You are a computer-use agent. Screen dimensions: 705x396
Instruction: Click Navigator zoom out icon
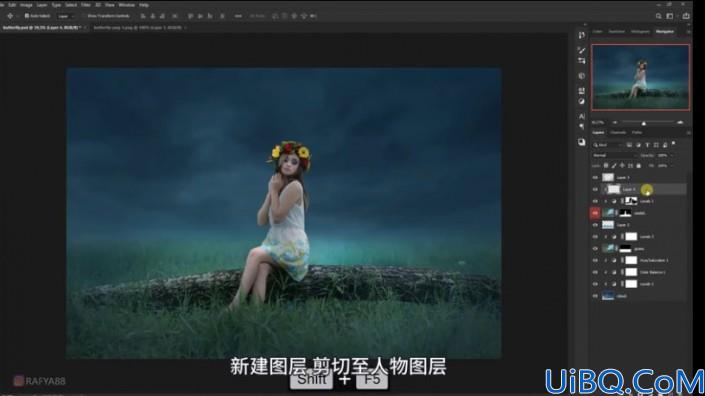(615, 122)
